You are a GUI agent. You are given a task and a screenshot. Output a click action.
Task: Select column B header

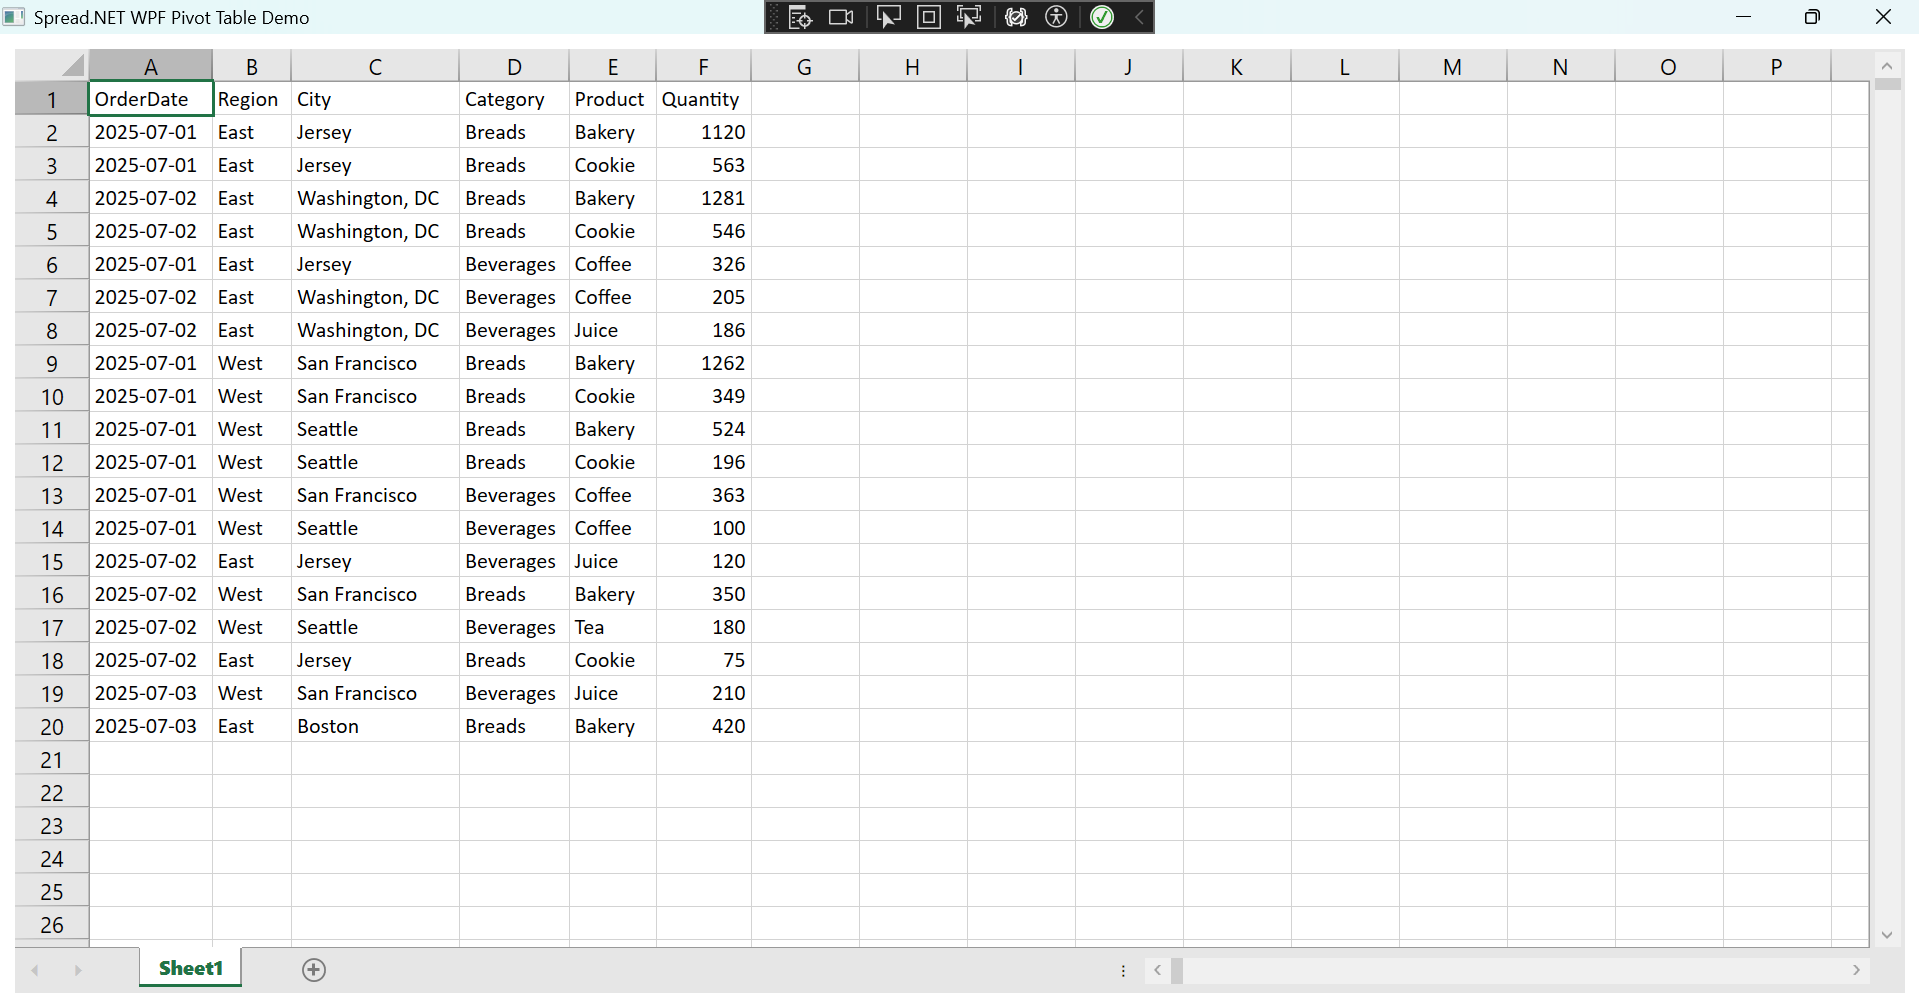tap(252, 66)
